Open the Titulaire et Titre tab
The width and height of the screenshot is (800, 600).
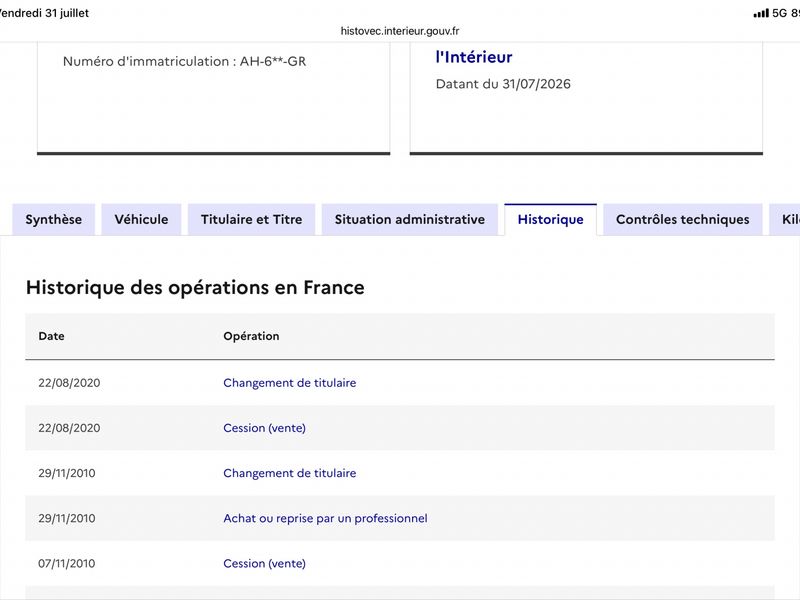point(252,219)
